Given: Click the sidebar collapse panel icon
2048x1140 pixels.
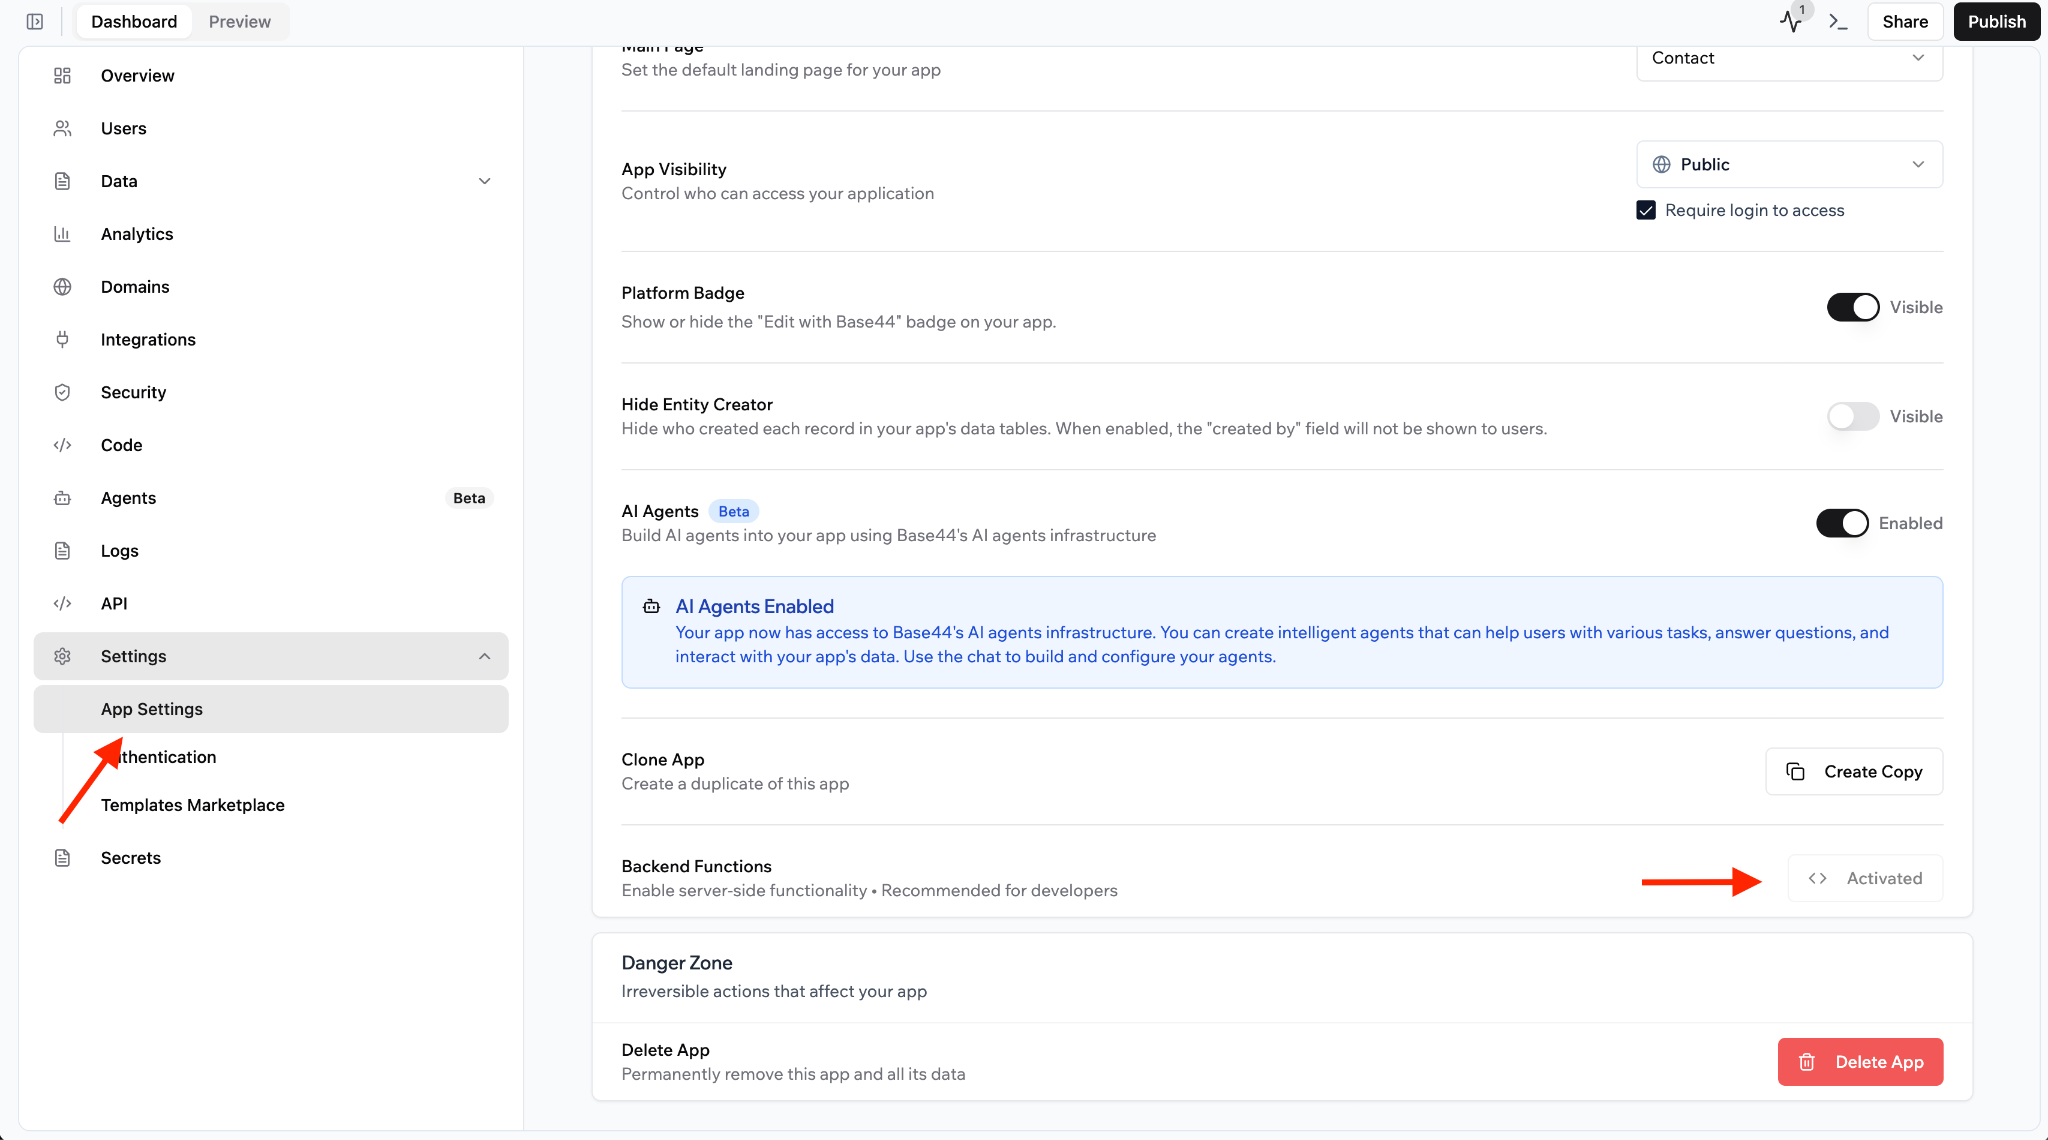Looking at the screenshot, I should coord(35,21).
